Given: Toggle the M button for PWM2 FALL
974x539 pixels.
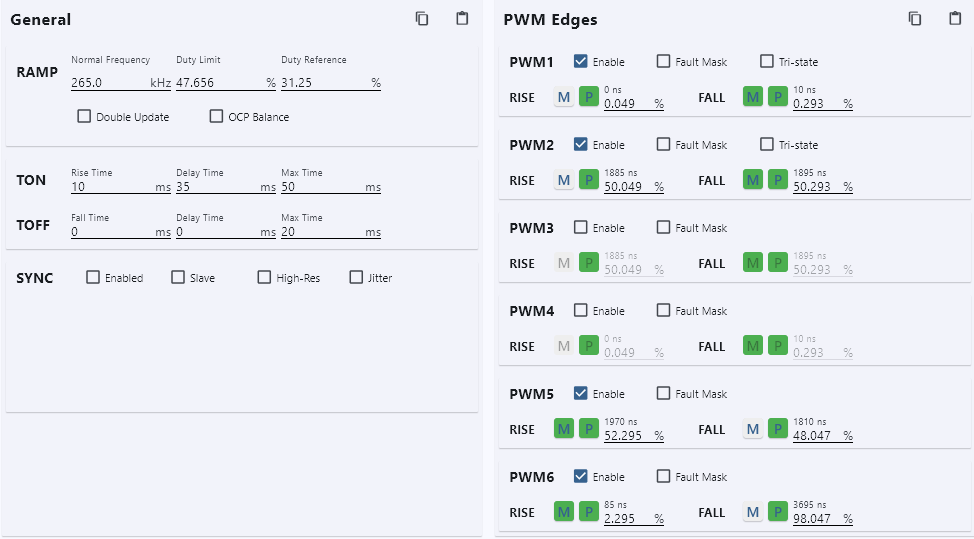Looking at the screenshot, I should click(x=753, y=180).
